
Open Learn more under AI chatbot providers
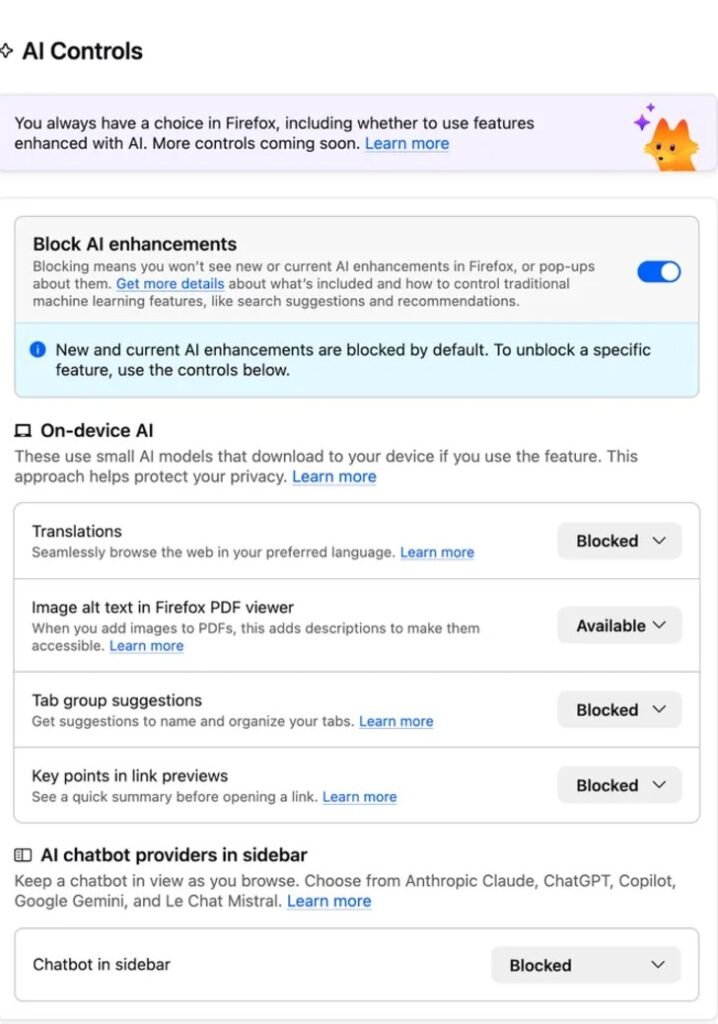329,901
